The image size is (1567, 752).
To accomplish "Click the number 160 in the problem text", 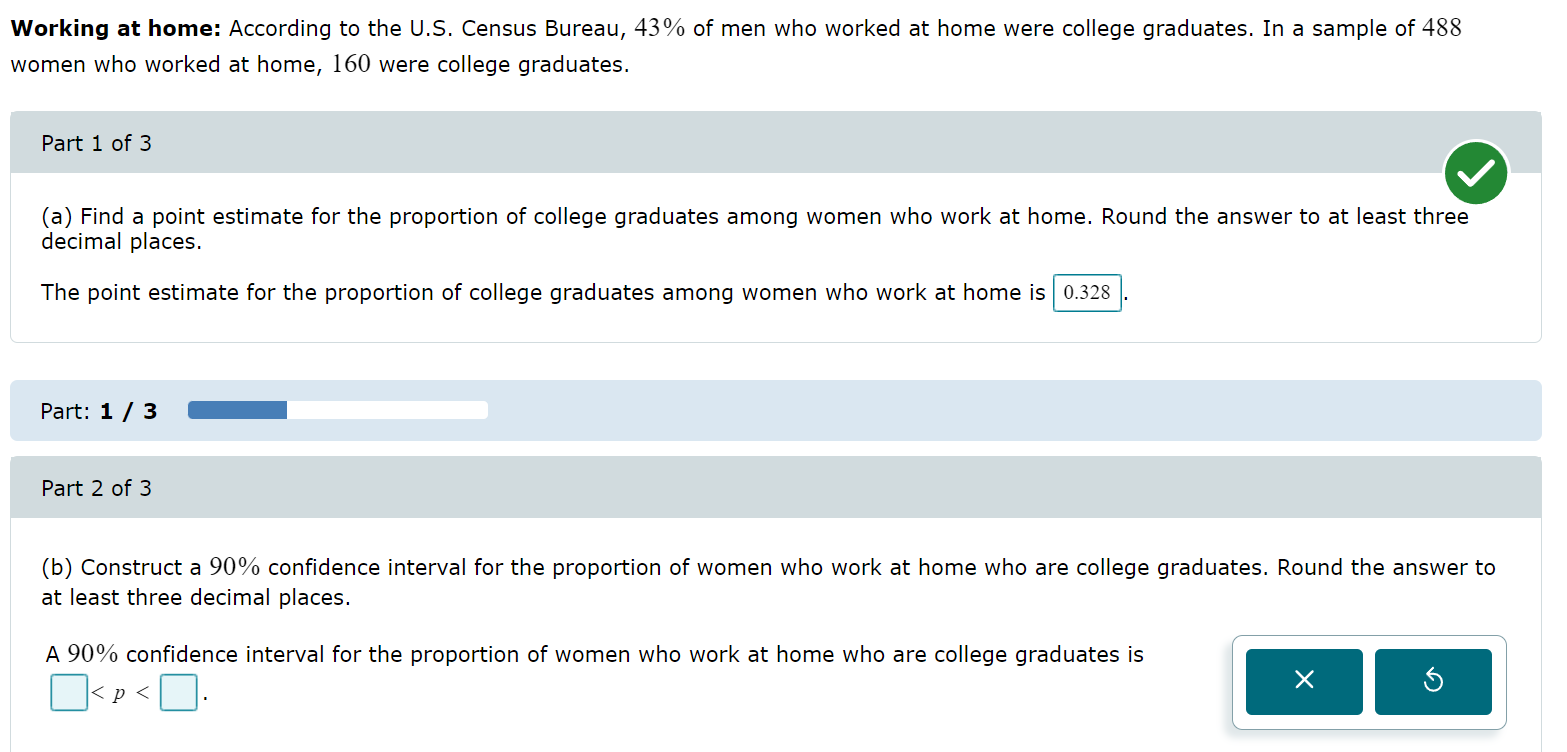I will tap(351, 65).
